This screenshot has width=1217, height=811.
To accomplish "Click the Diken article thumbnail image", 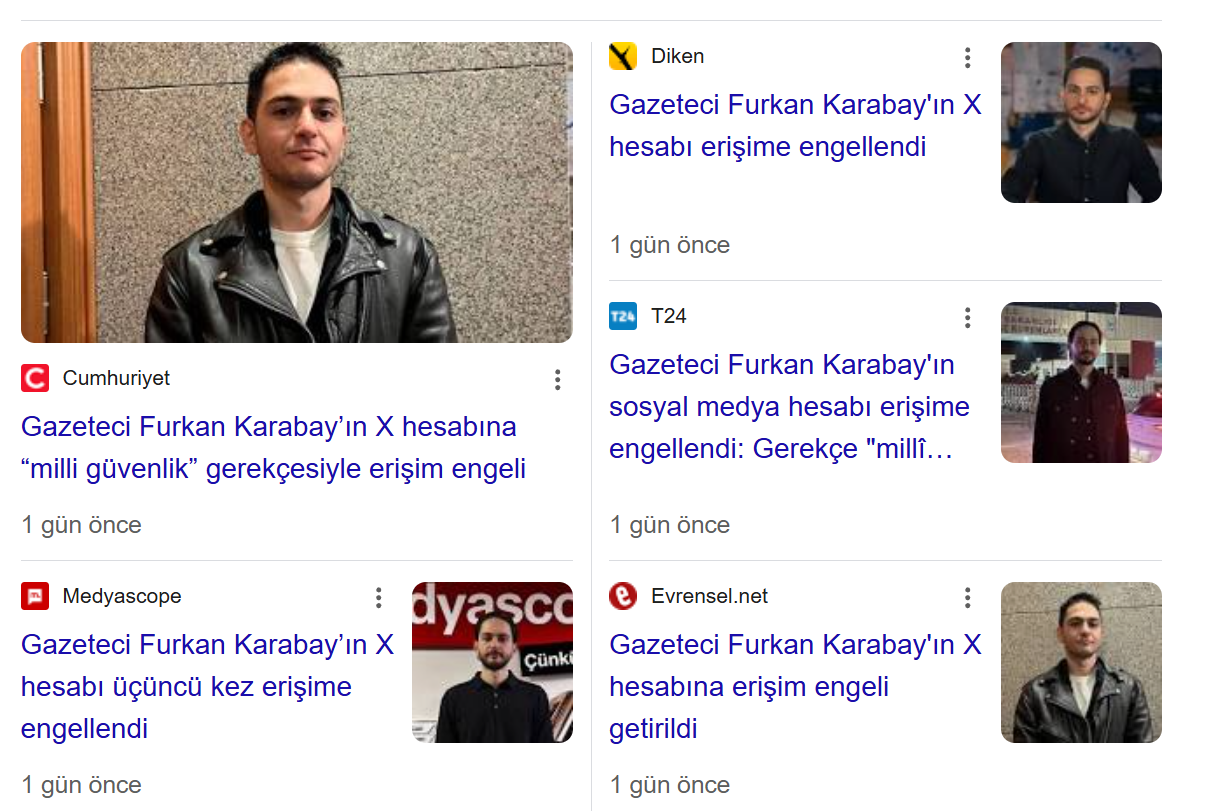I will [1081, 122].
